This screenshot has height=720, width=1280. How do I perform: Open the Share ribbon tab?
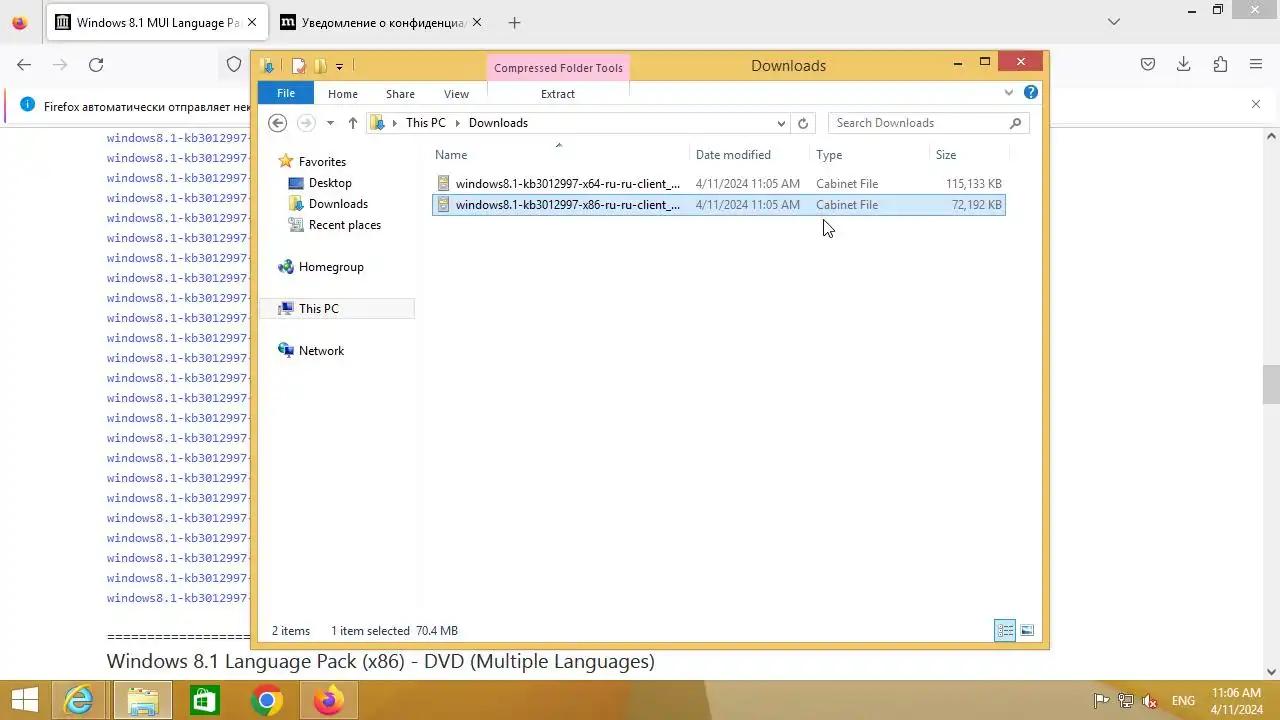pos(400,93)
